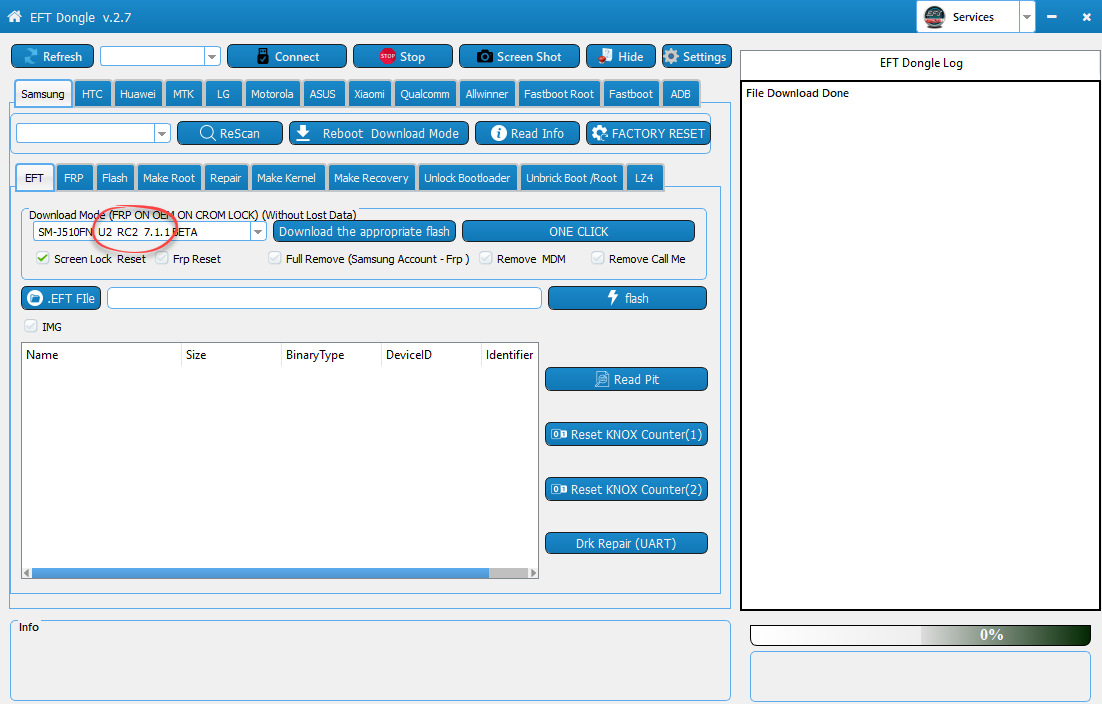Image resolution: width=1102 pixels, height=704 pixels.
Task: Click the BinaryType column header
Action: 331,355
